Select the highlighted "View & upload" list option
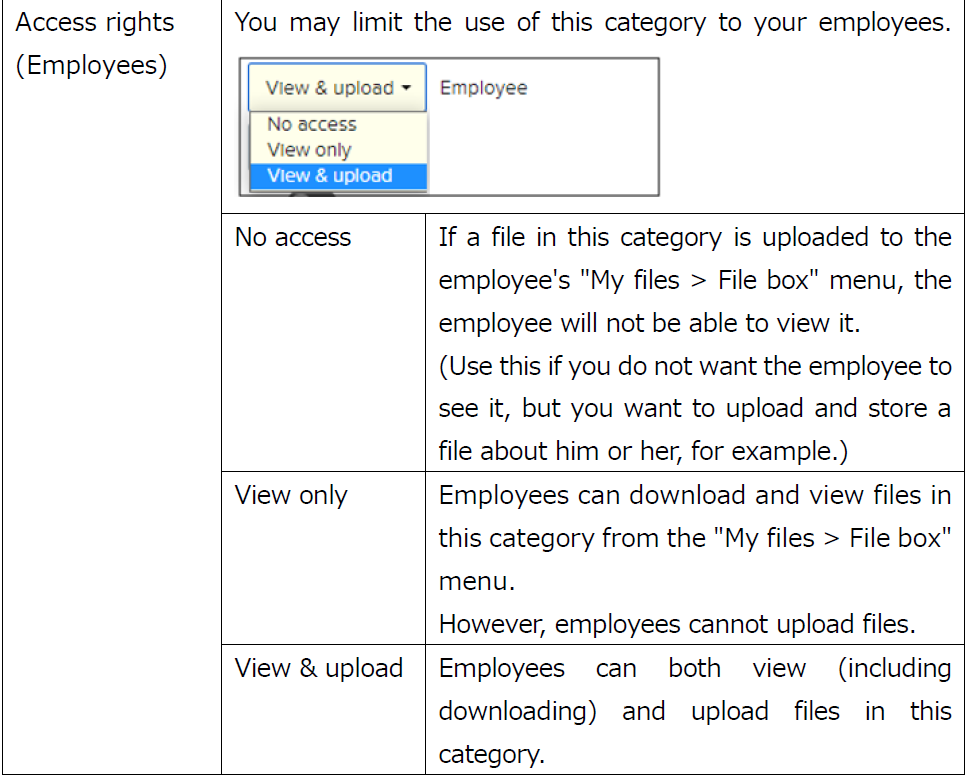This screenshot has width=966, height=778. [329, 176]
